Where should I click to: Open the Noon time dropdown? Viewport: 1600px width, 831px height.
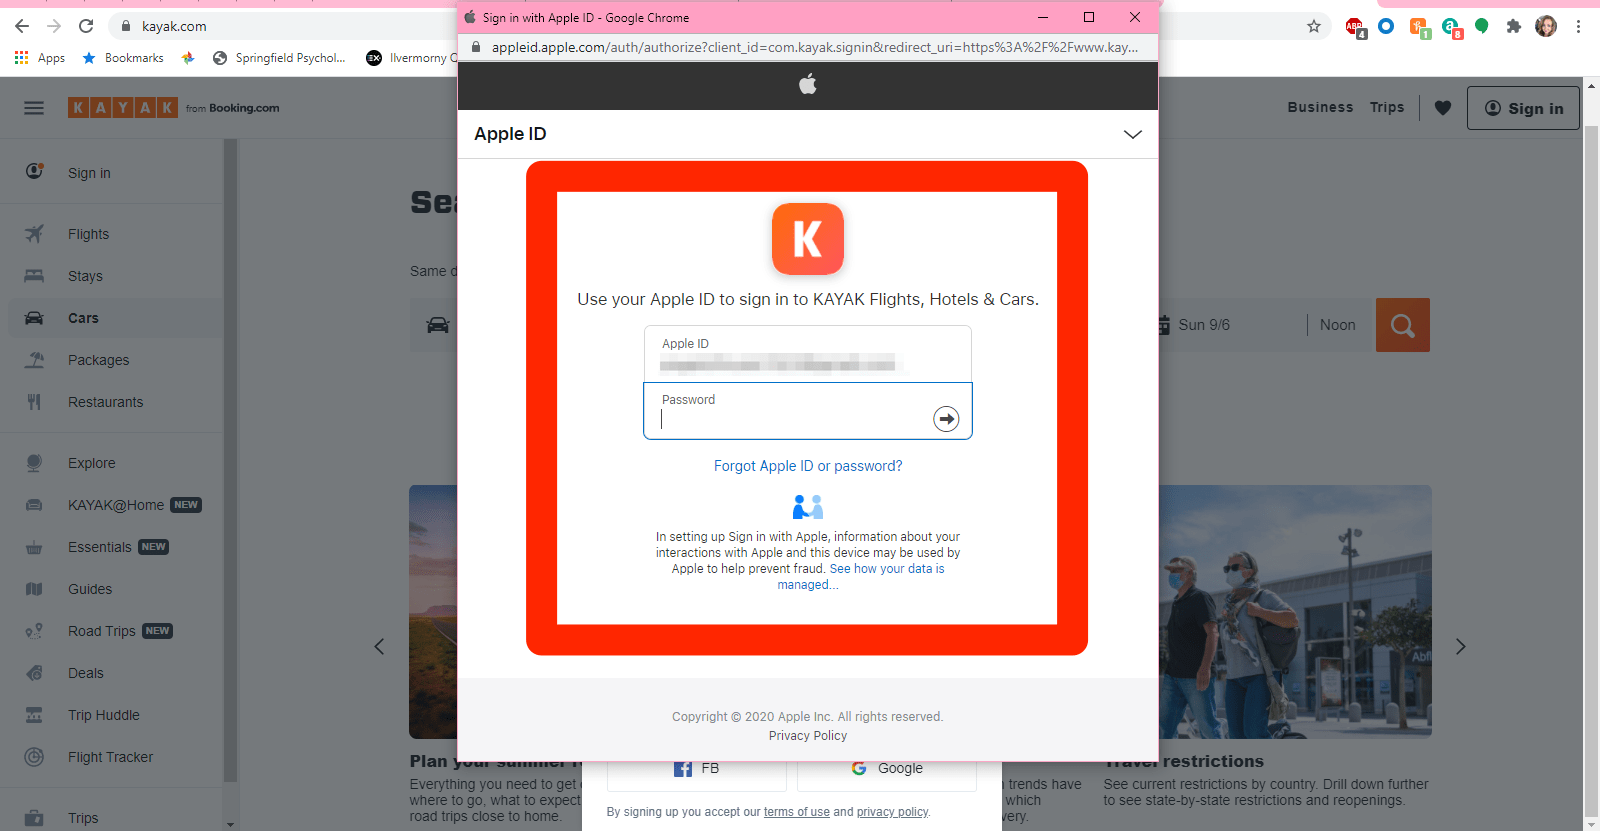(1338, 325)
